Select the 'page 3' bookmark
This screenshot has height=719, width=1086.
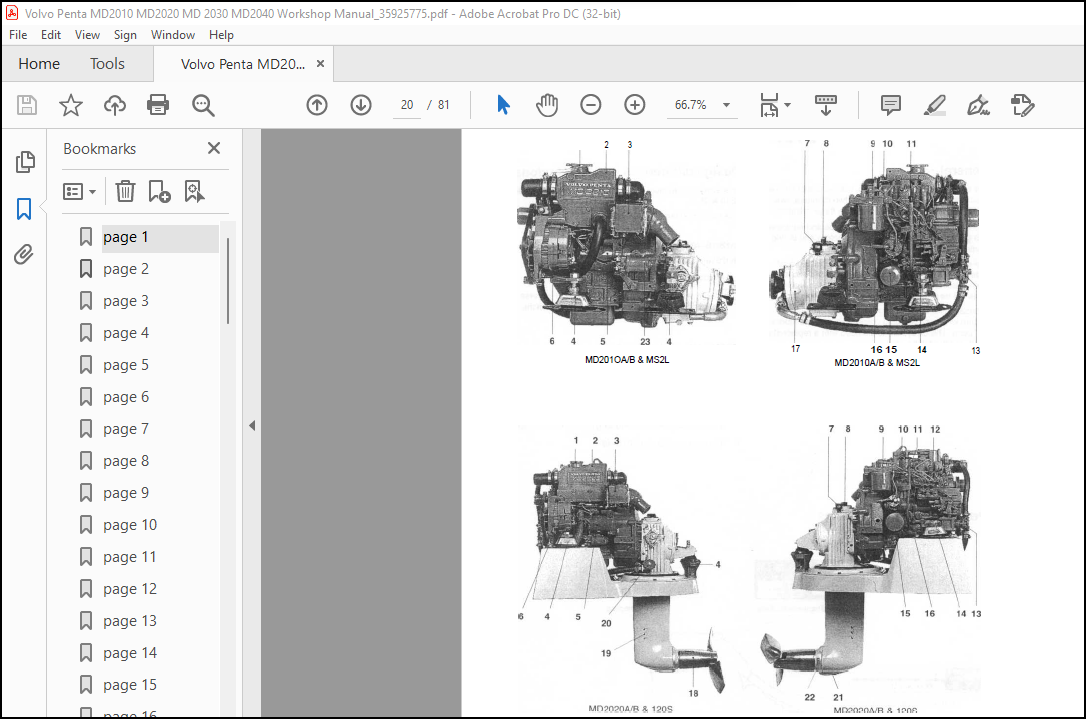[126, 301]
